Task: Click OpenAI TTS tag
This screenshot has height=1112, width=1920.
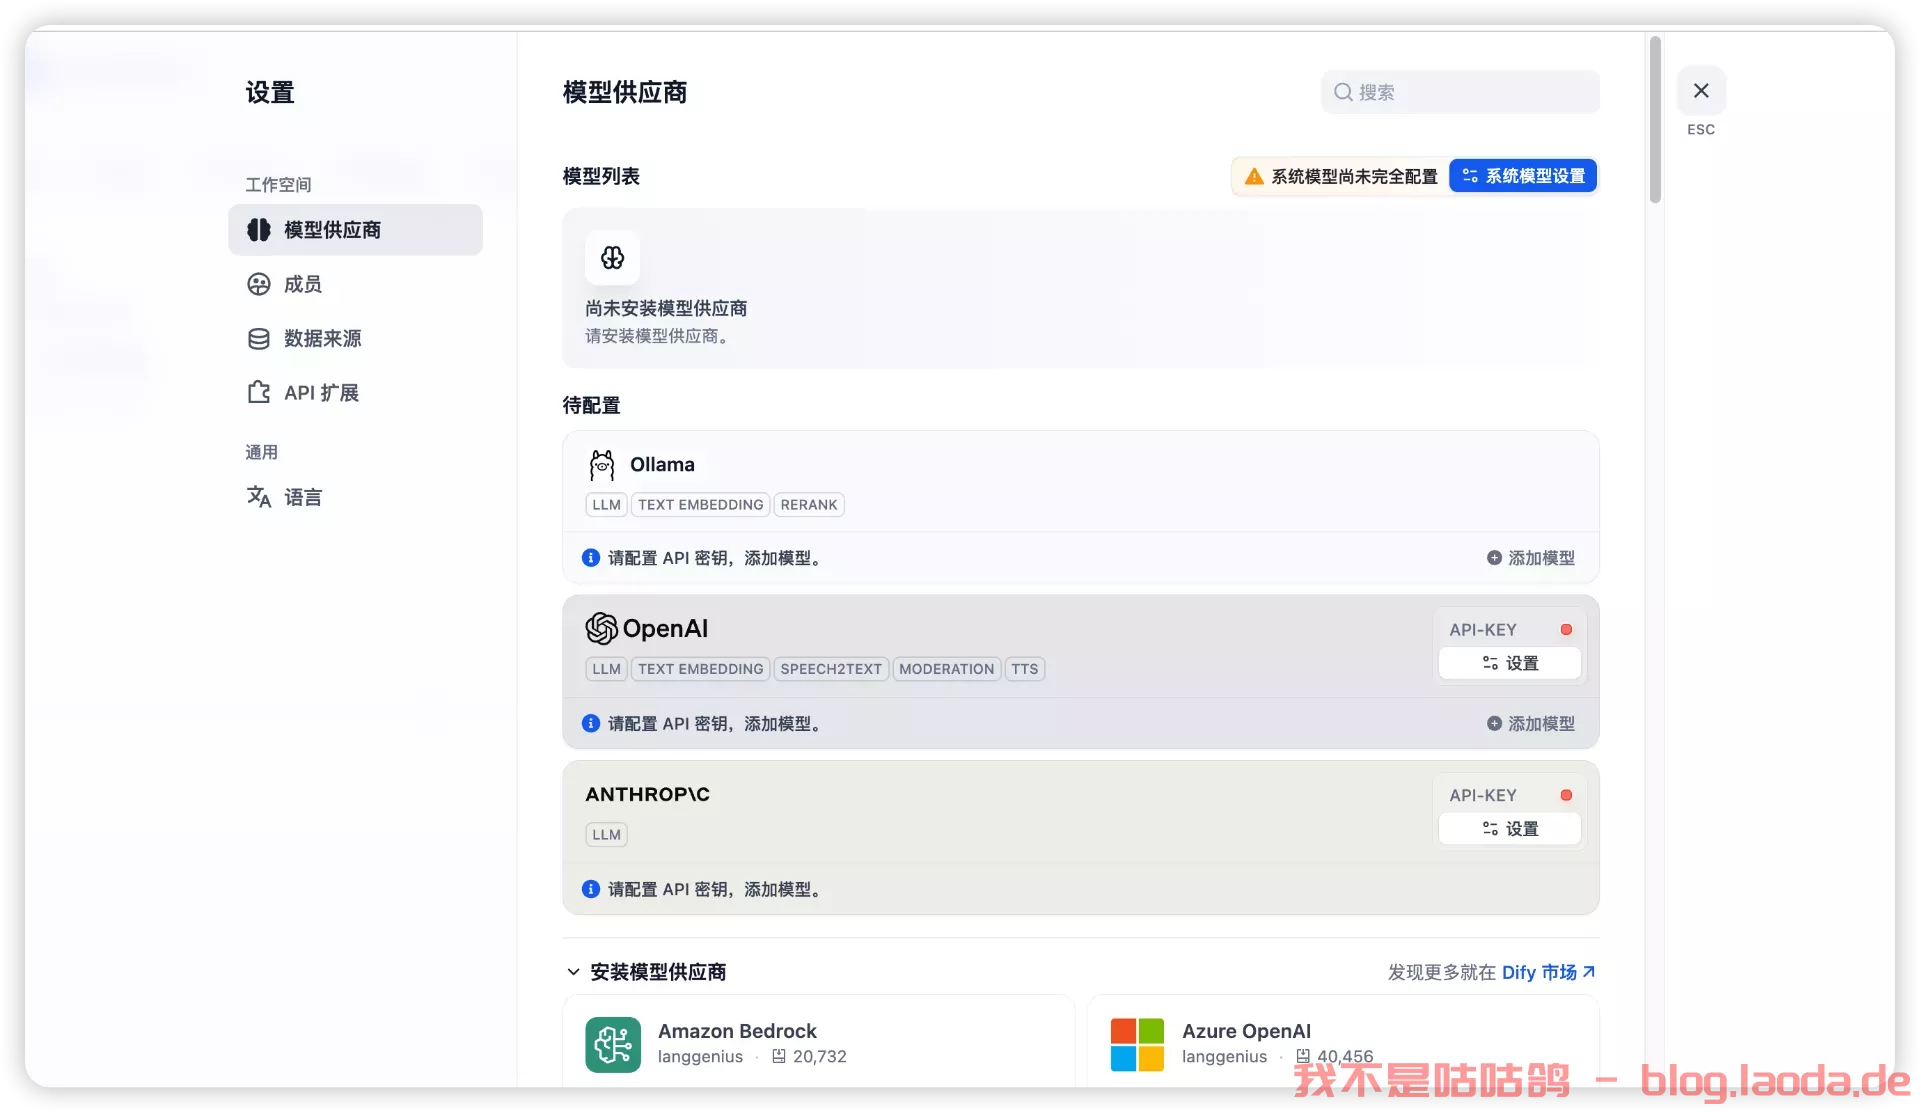Action: [1025, 669]
